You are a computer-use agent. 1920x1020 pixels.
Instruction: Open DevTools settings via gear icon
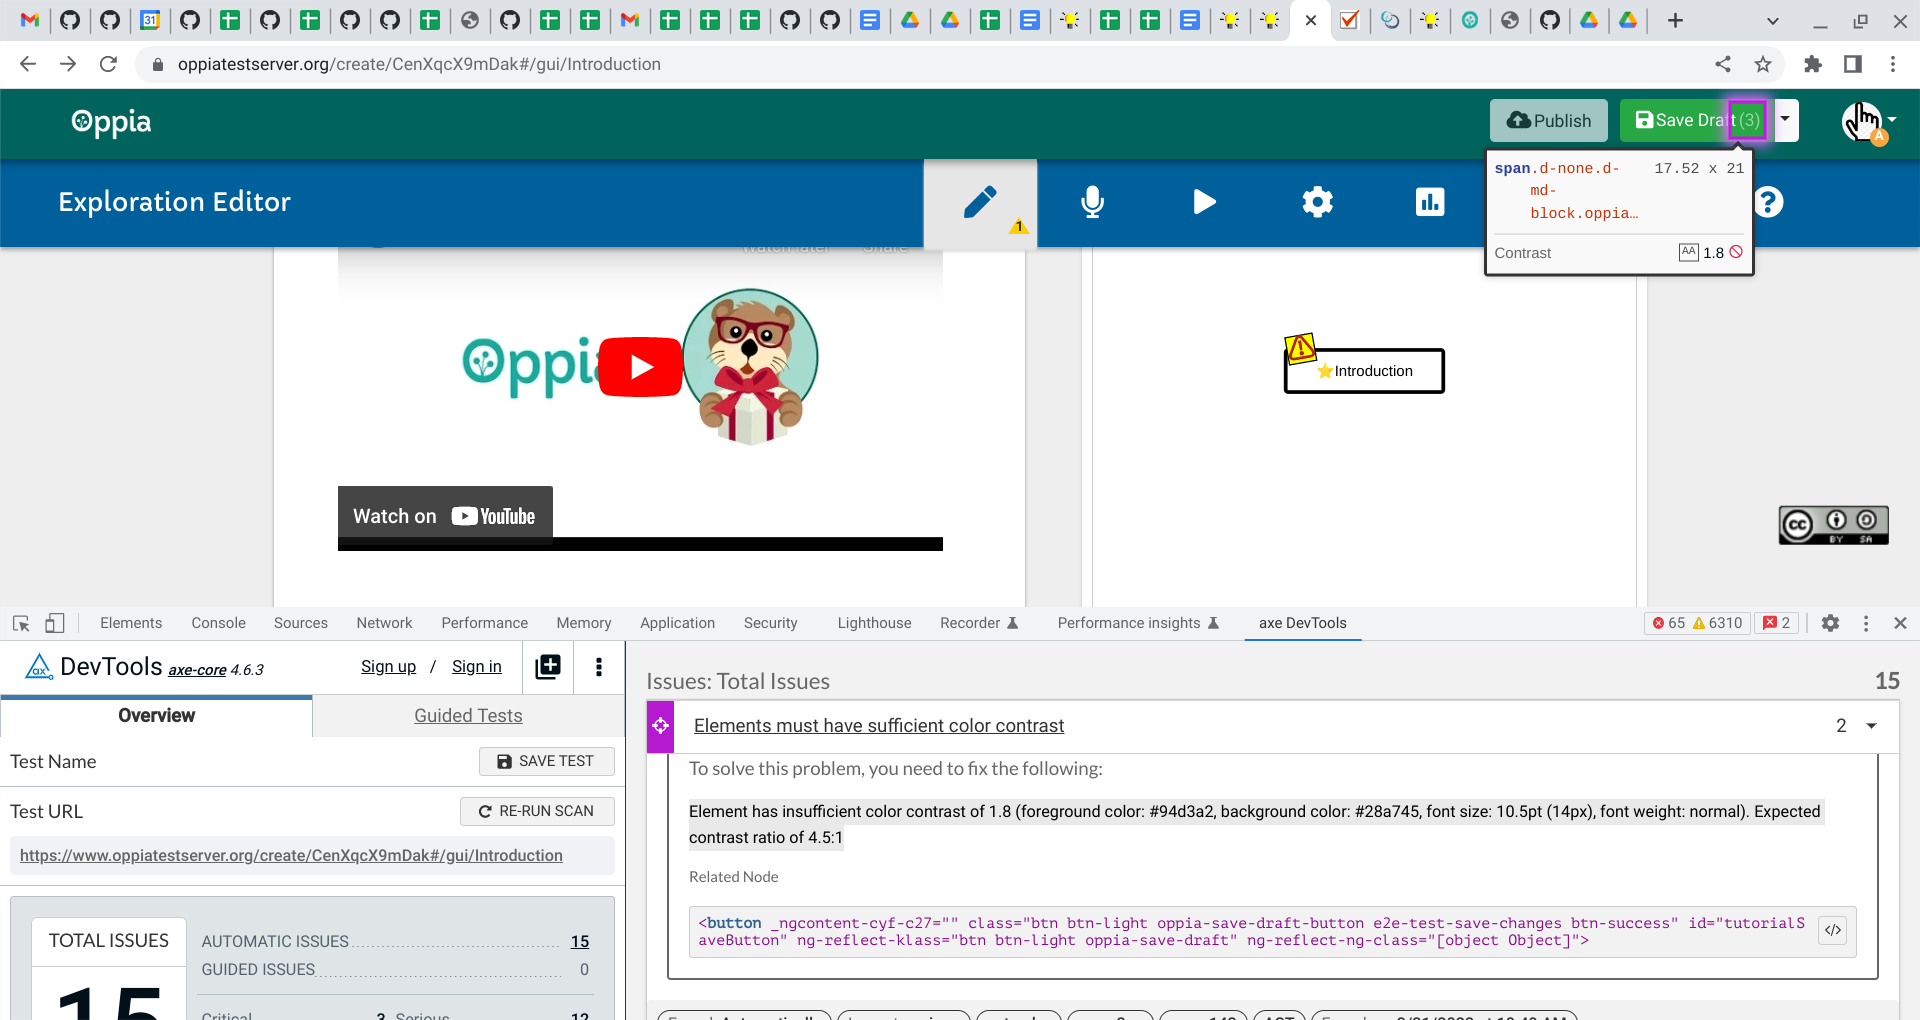[x=1831, y=623]
